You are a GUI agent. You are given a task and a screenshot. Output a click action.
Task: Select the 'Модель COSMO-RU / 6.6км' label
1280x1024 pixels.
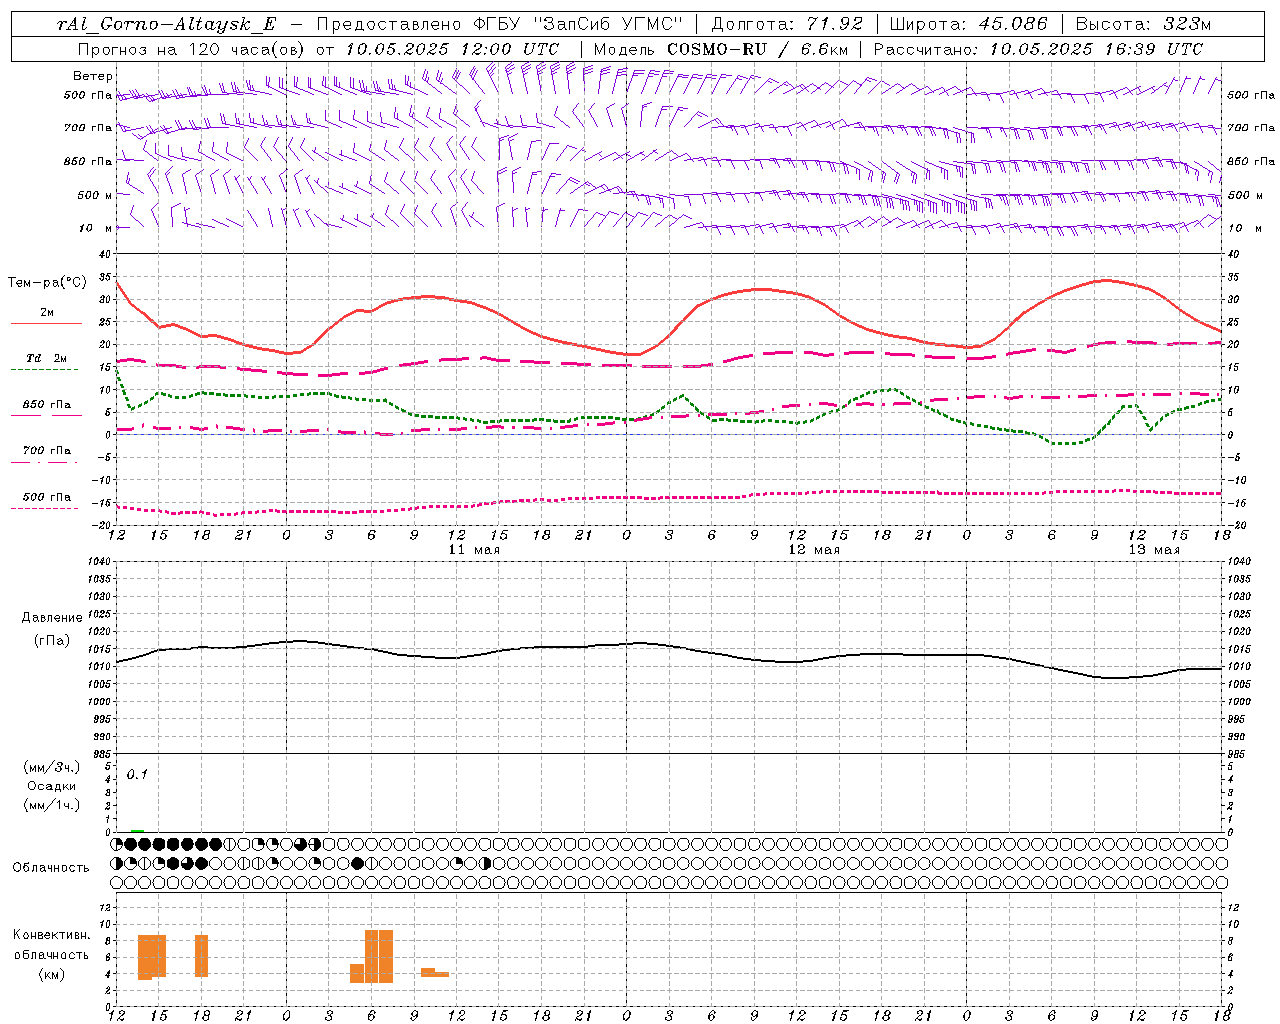(x=720, y=49)
